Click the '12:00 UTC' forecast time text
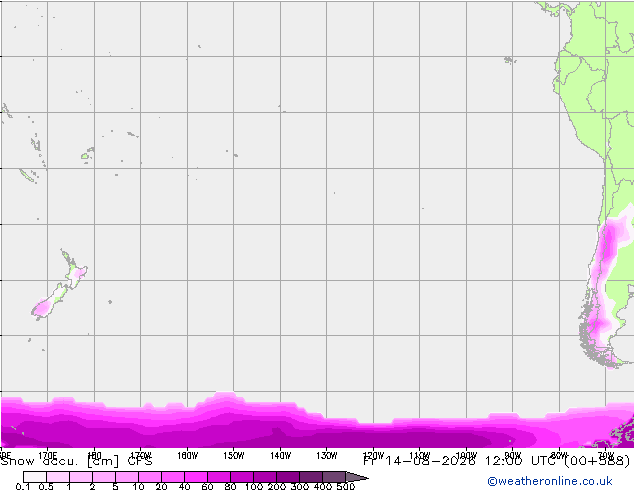This screenshot has width=634, height=490. click(x=522, y=460)
